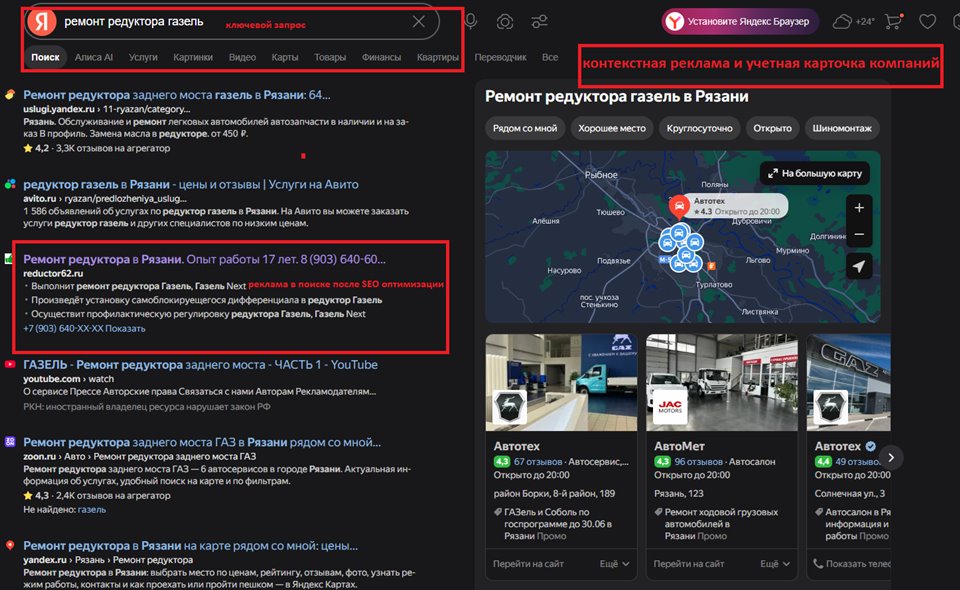
Task: Toggle the Рядом со мной filter
Action: (525, 128)
